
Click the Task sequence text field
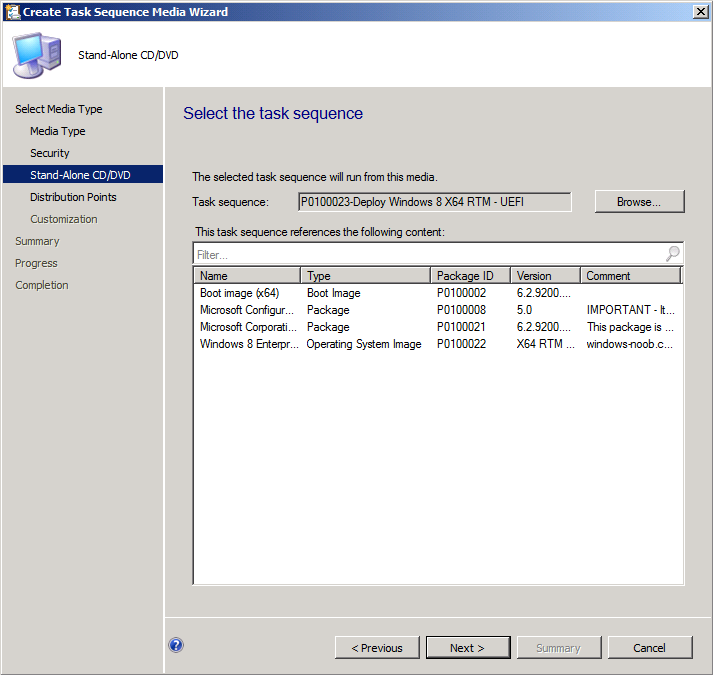(435, 202)
